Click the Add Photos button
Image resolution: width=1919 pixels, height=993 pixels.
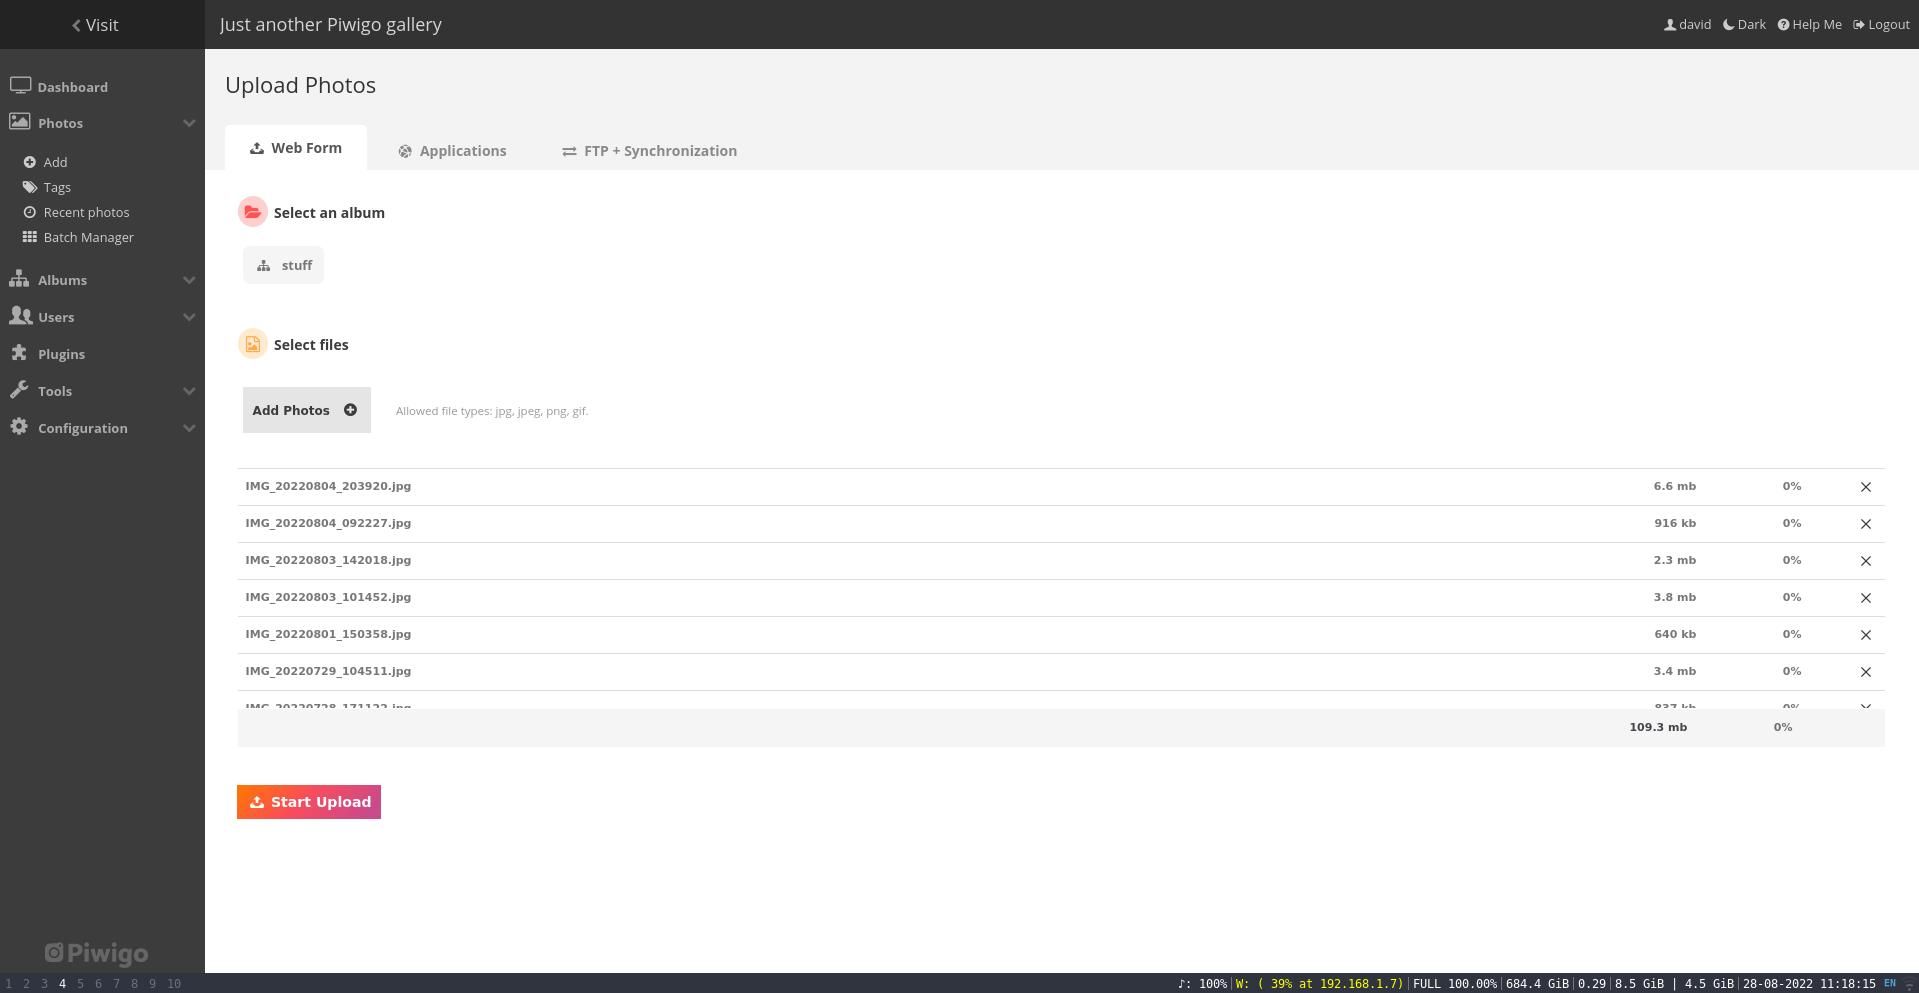307,410
